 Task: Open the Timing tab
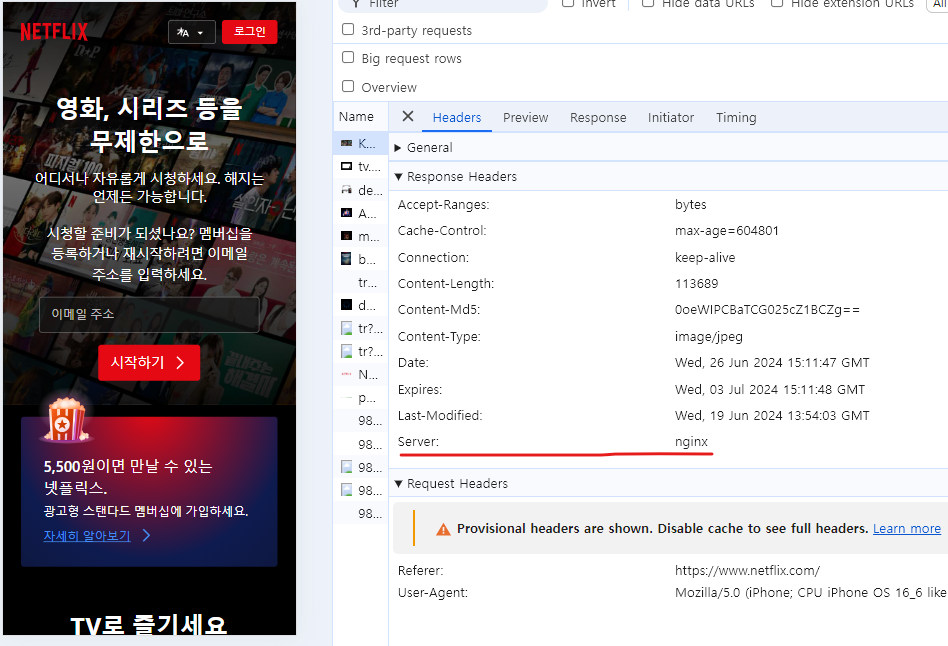[735, 117]
